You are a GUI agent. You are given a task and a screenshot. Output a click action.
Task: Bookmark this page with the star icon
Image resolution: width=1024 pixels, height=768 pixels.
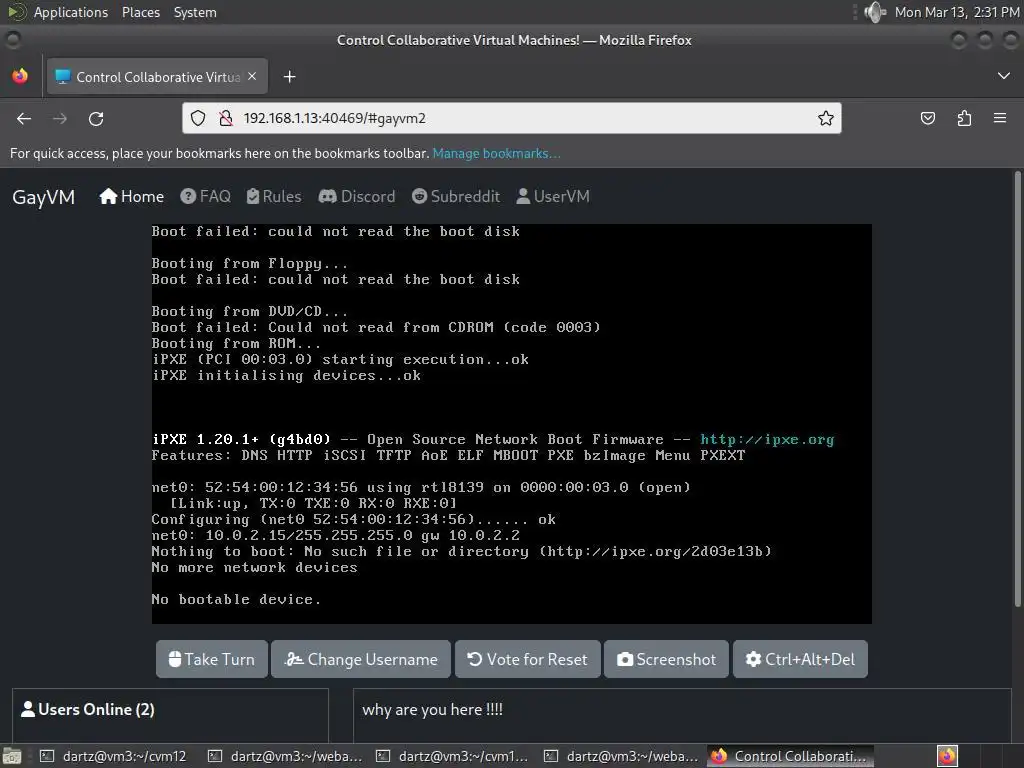825,118
